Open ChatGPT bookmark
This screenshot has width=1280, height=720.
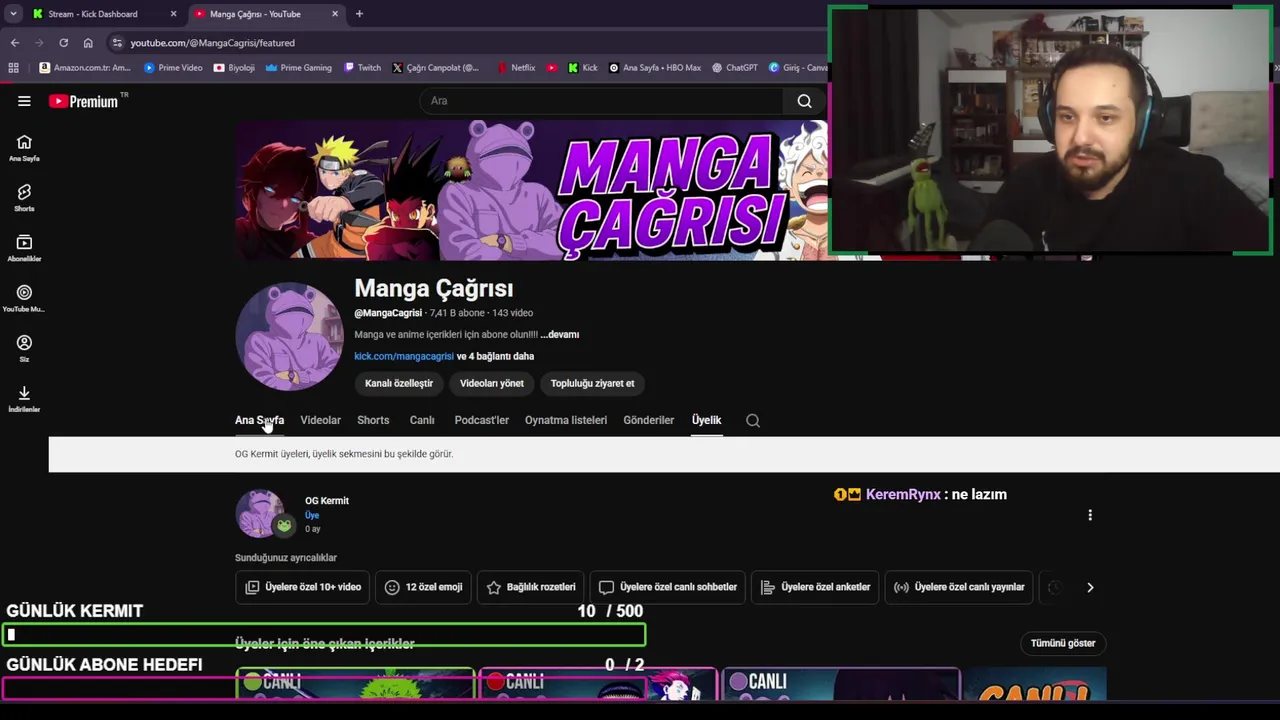735,68
